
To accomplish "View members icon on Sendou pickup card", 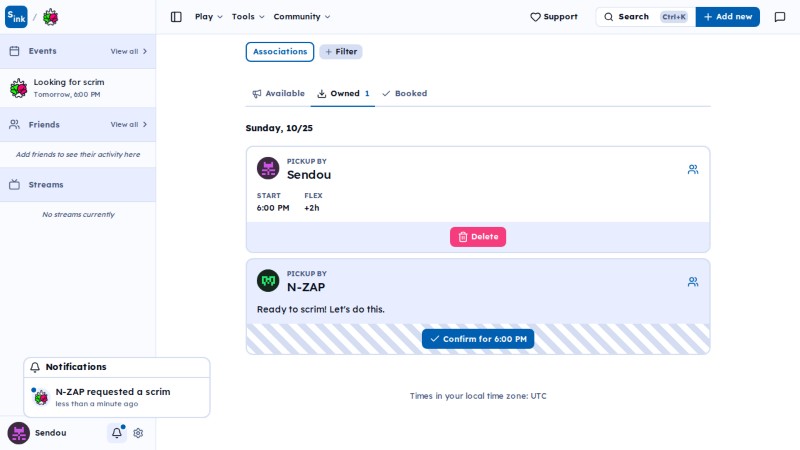I will (693, 169).
